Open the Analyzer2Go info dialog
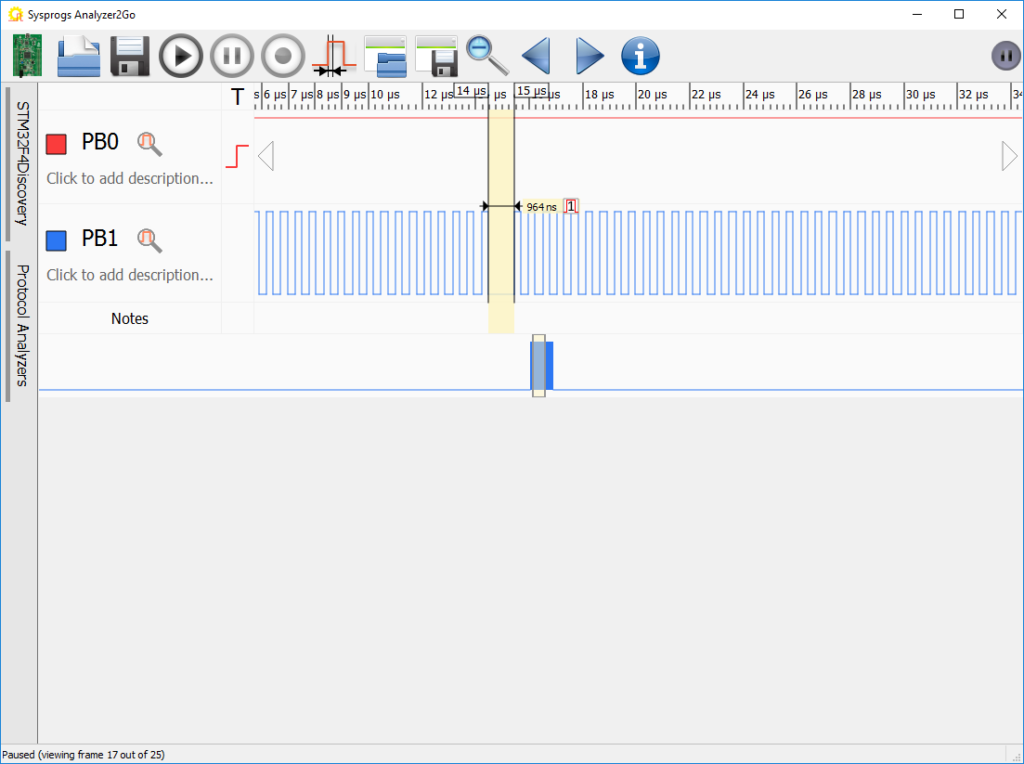1024x764 pixels. 640,55
